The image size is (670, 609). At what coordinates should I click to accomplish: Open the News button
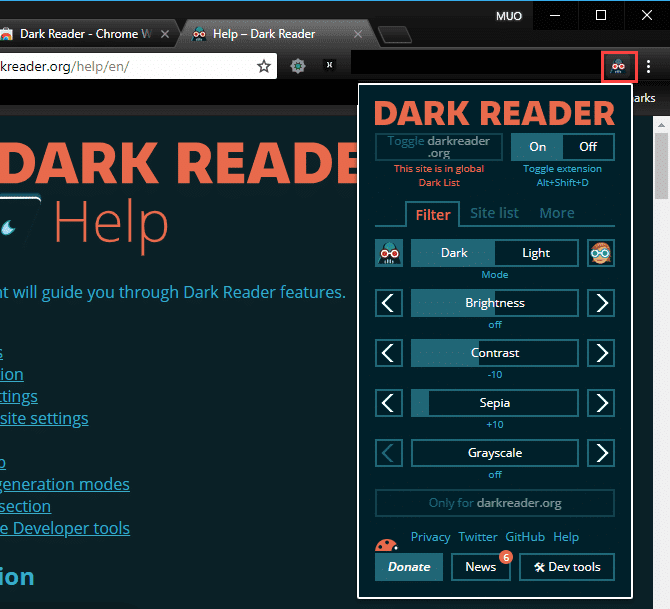481,567
